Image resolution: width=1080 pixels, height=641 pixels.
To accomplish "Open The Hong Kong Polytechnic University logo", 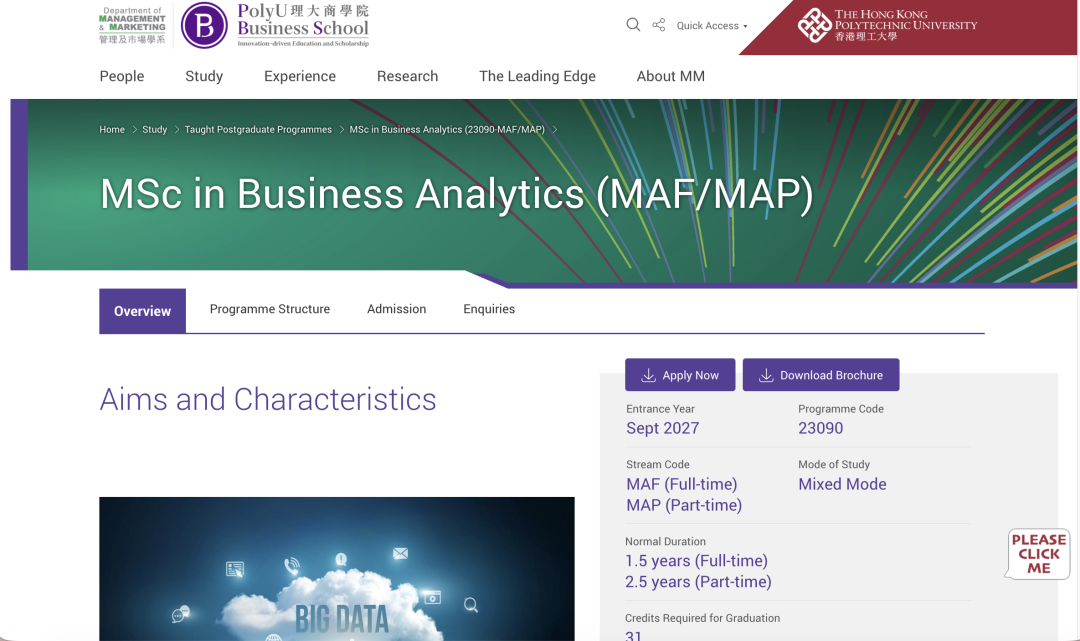I will pos(887,25).
